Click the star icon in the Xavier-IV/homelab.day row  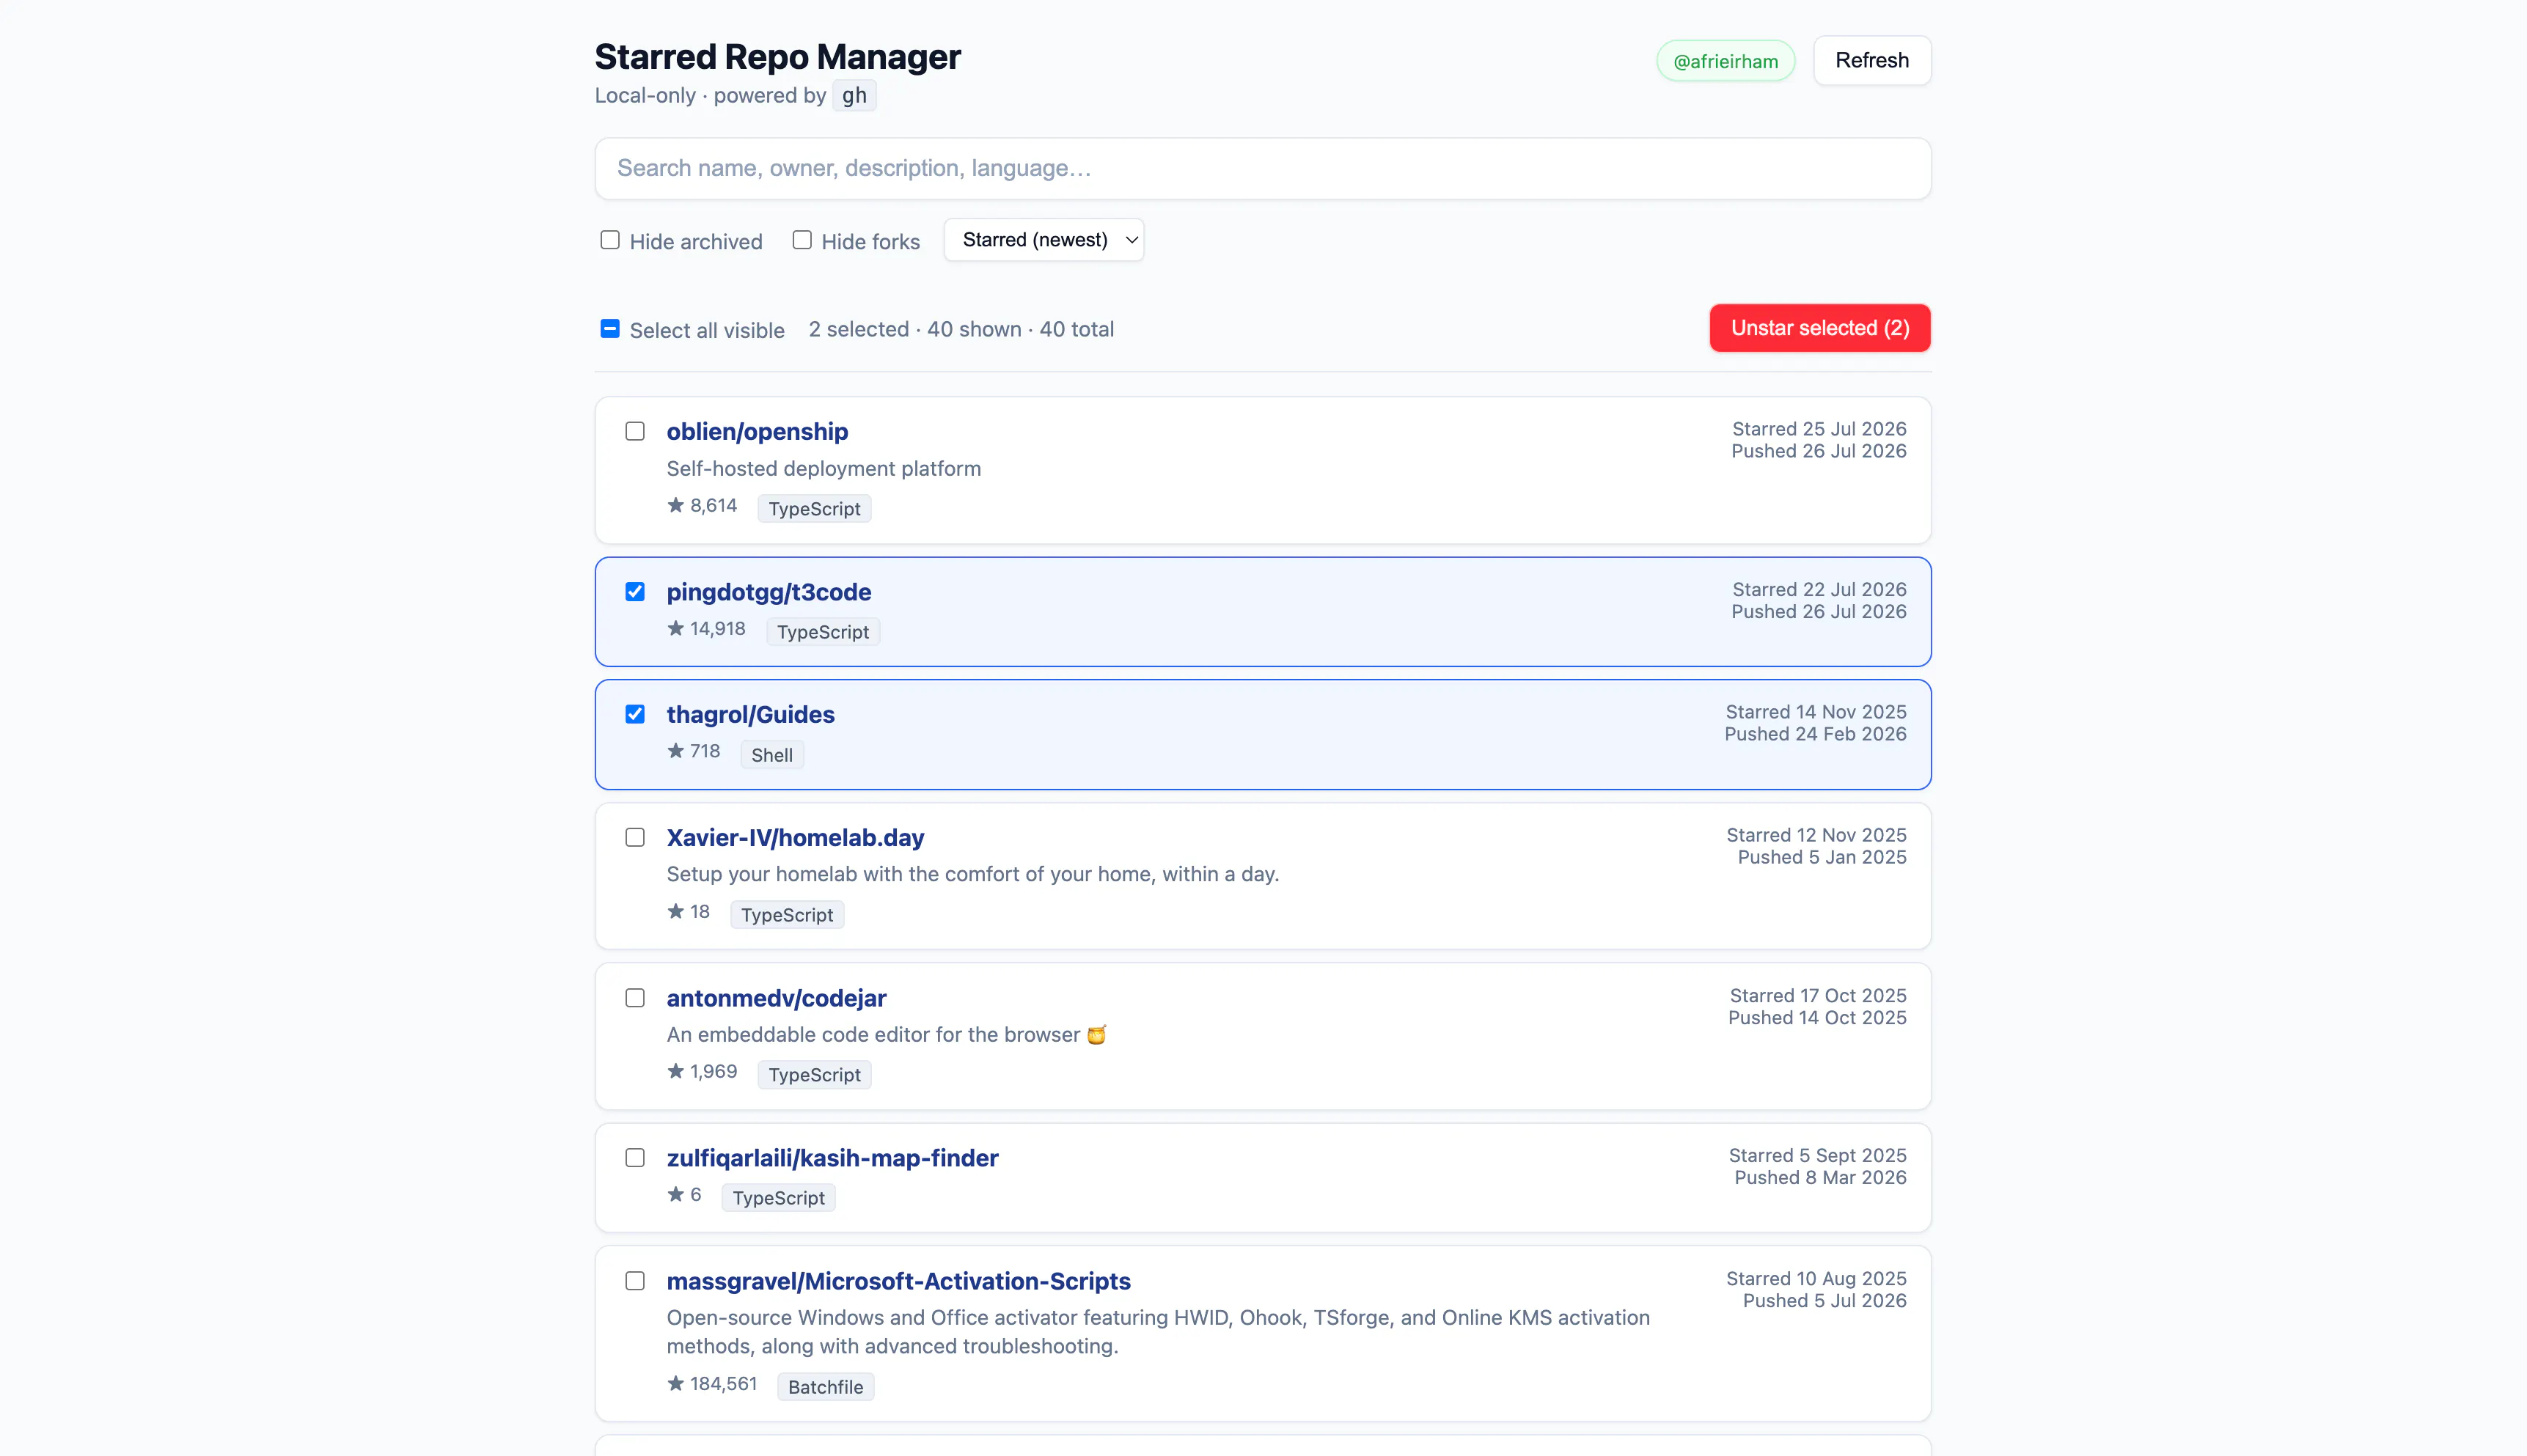click(676, 911)
